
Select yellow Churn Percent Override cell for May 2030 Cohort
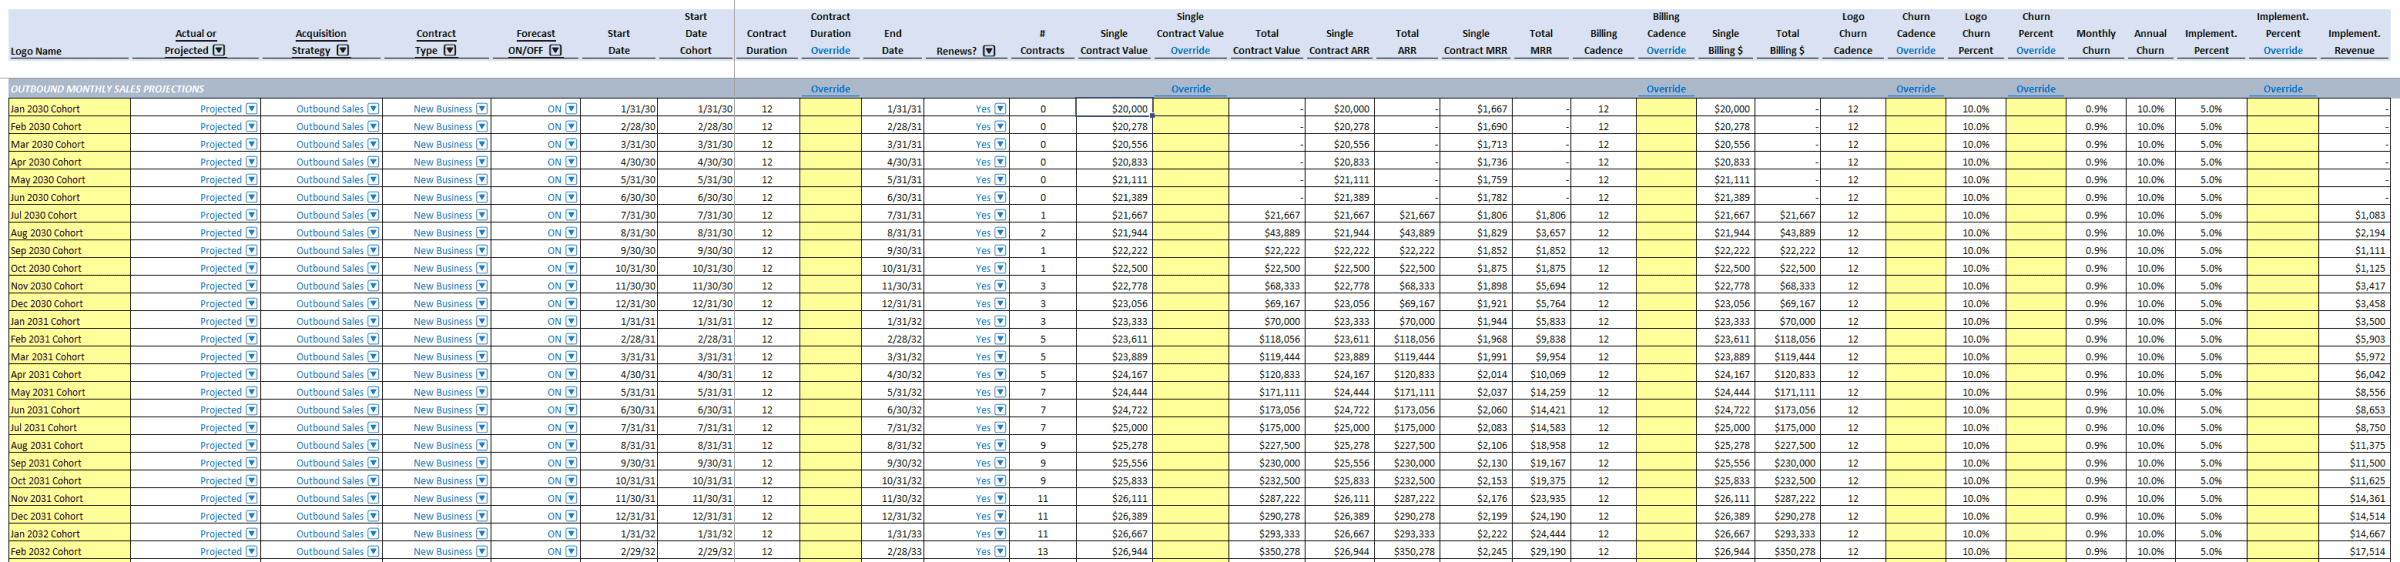coord(2036,180)
